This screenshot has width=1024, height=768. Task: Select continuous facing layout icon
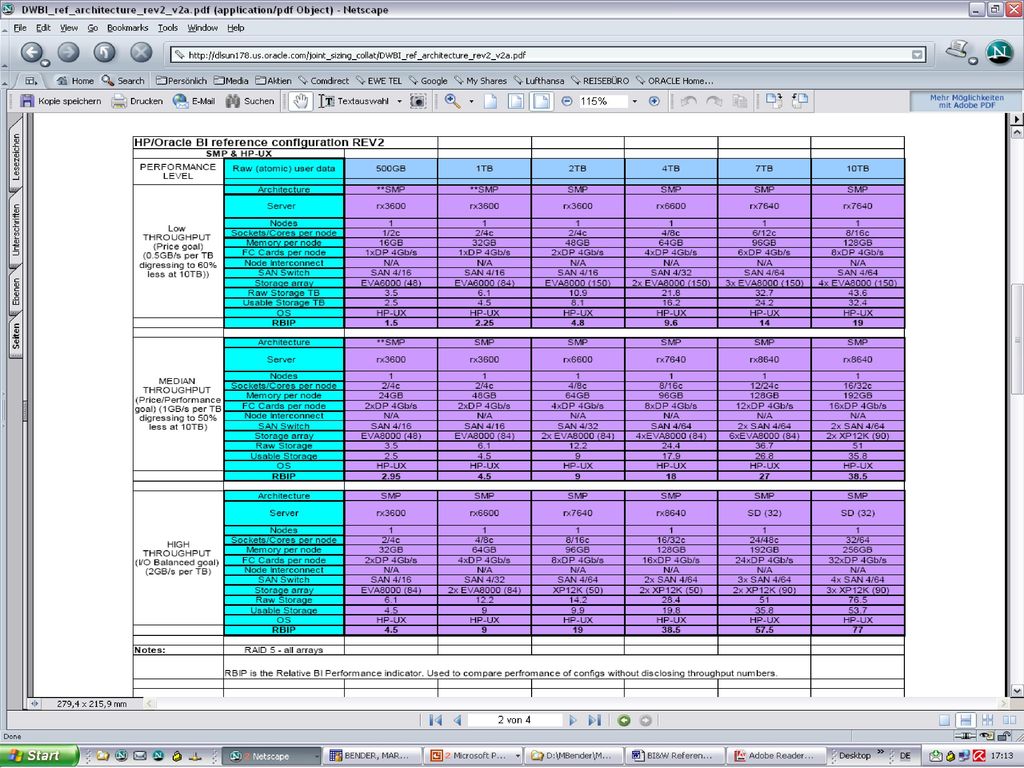(x=987, y=720)
